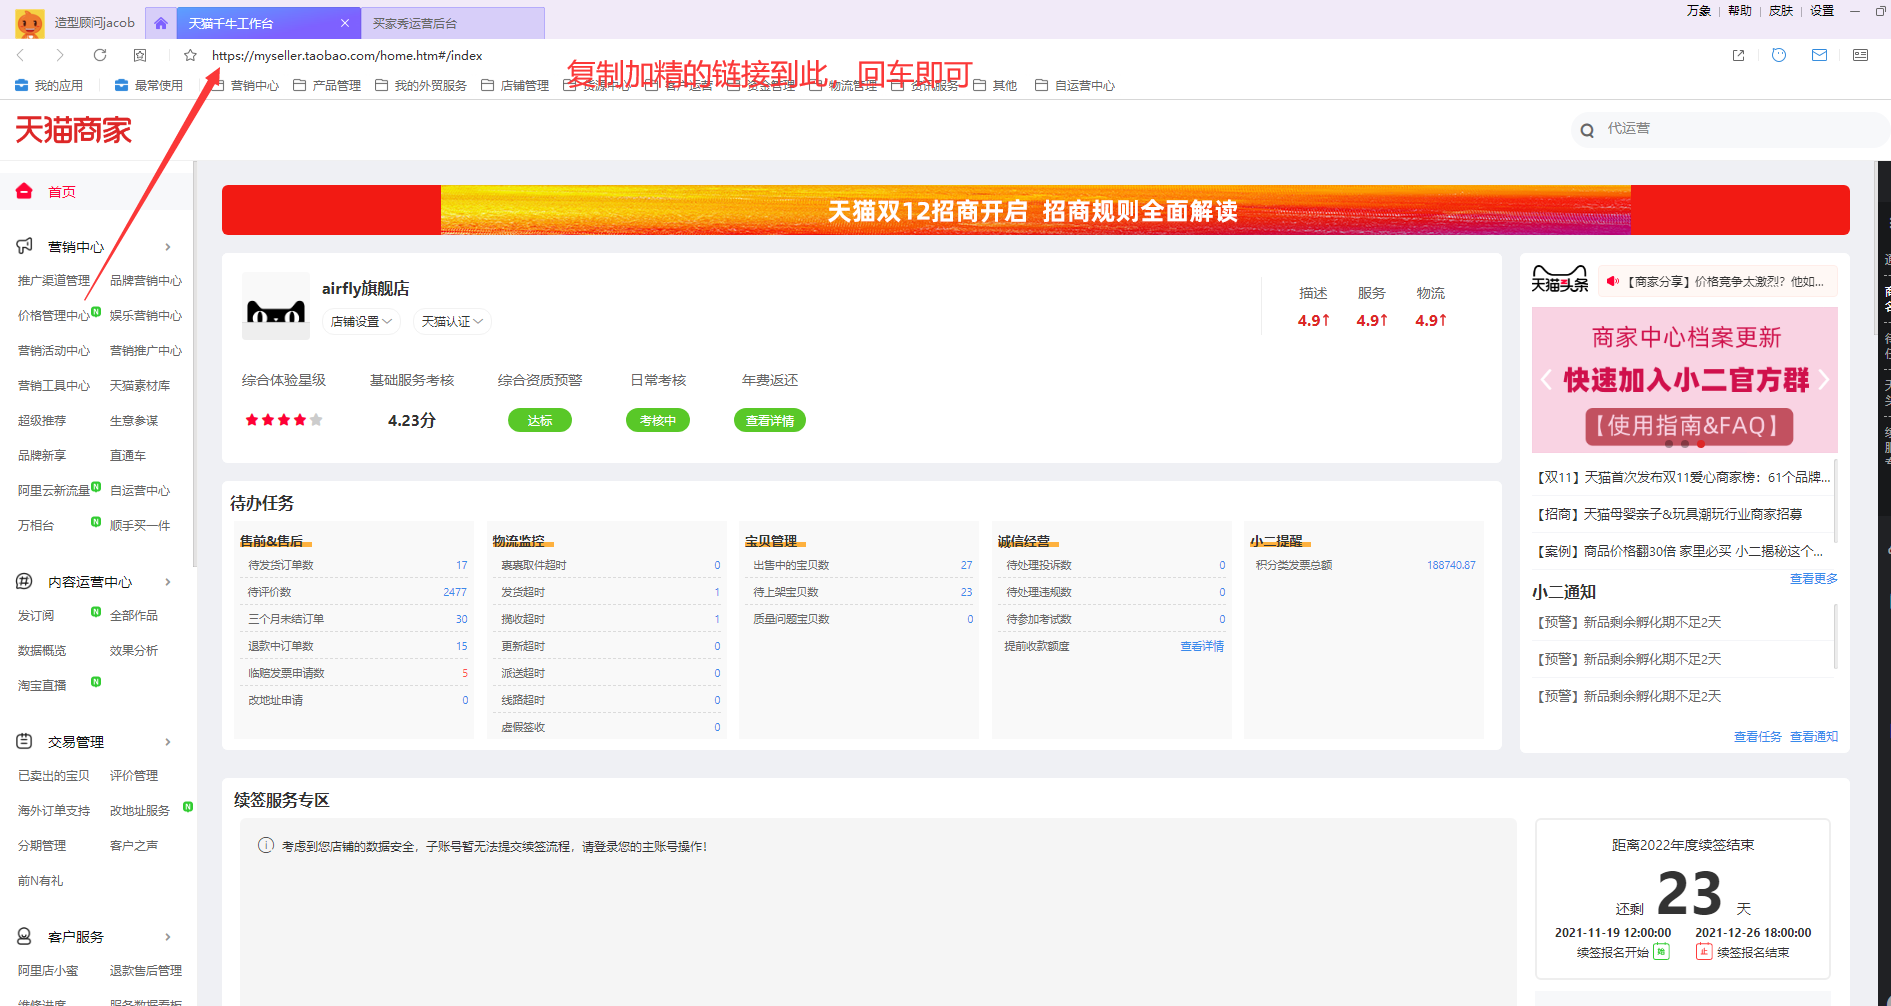The image size is (1891, 1006).
Task: Click the 考核中 green button
Action: (x=658, y=420)
